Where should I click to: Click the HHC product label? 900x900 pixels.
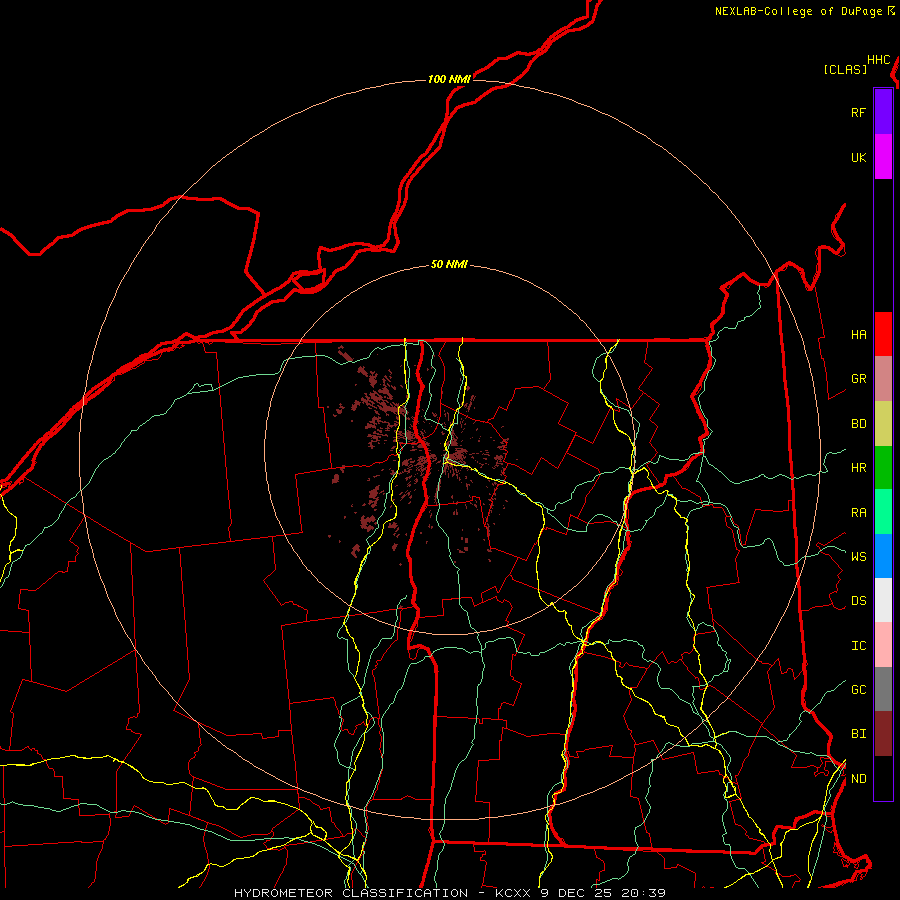(878, 60)
